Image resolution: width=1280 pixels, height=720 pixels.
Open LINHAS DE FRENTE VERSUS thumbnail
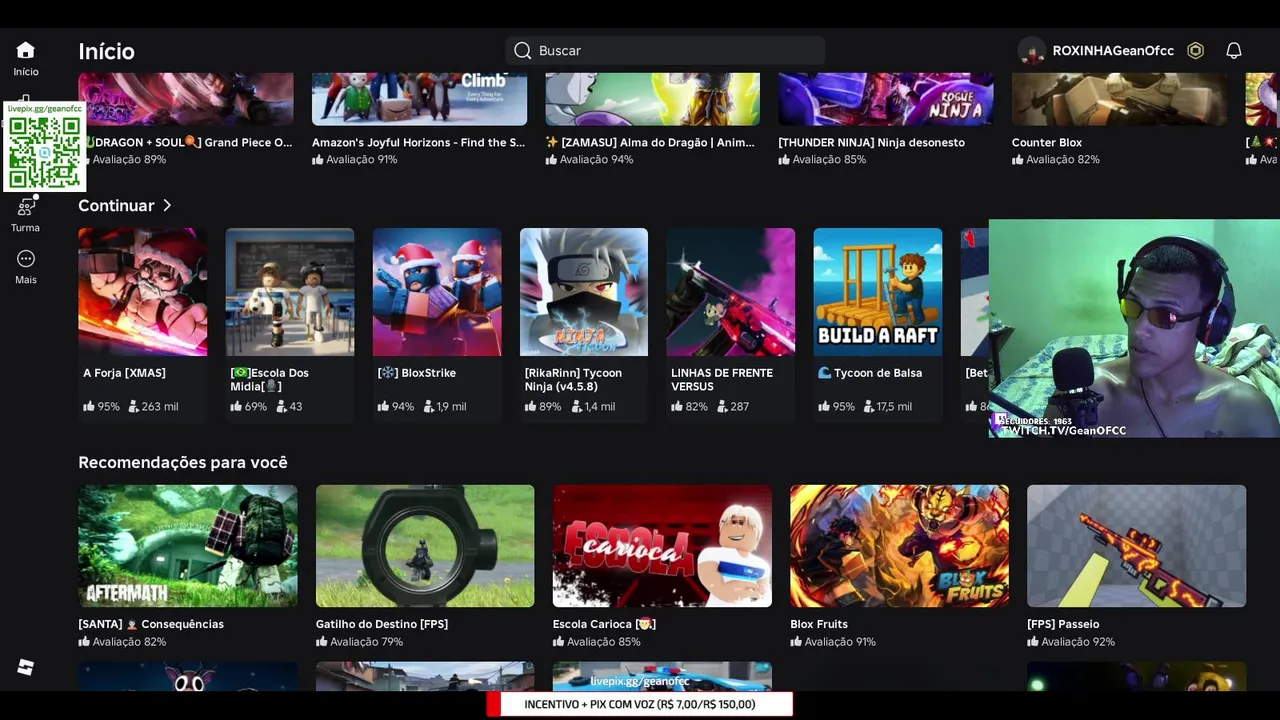pos(731,292)
